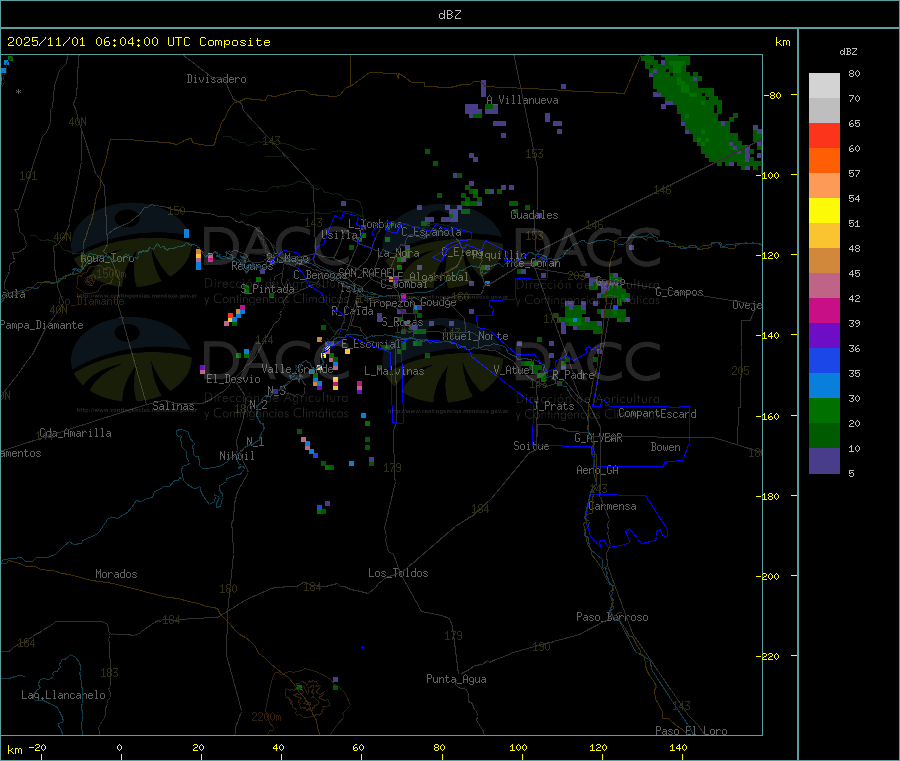Click the 0 km bottom axis label
Viewport: 900px width, 761px height.
(x=119, y=747)
